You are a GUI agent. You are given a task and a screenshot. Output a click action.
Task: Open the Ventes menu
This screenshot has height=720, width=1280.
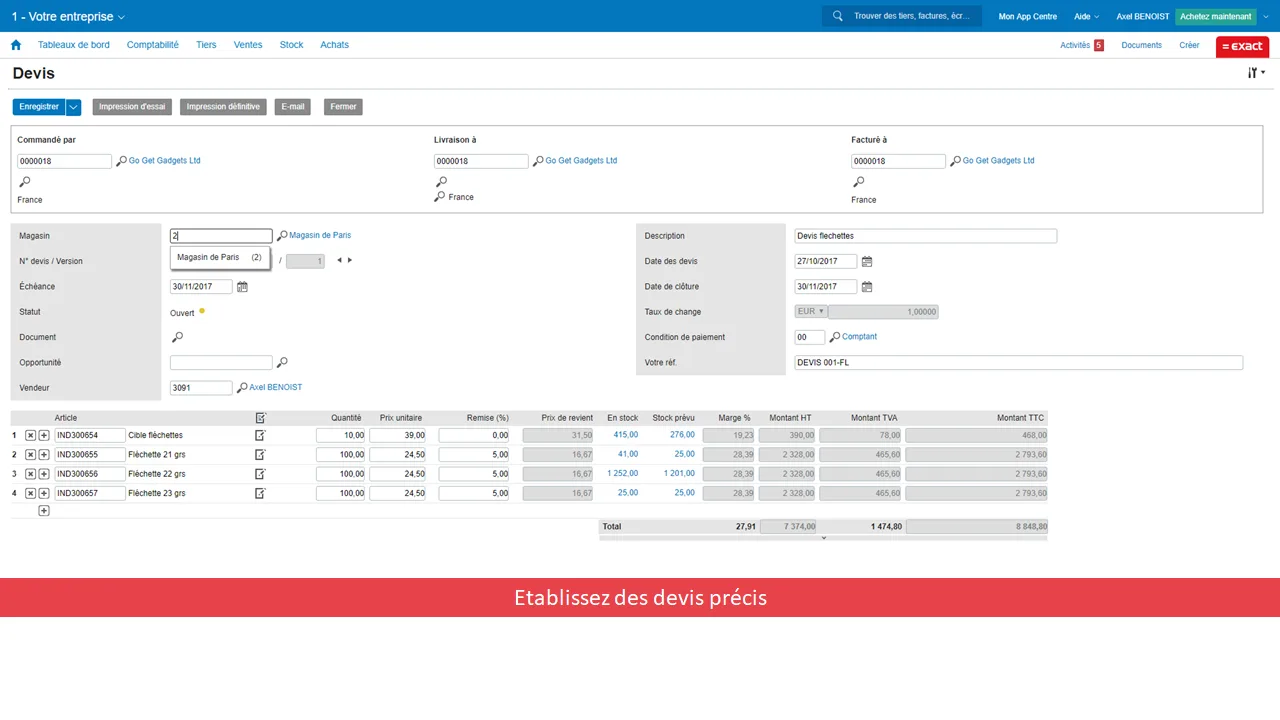(x=248, y=45)
